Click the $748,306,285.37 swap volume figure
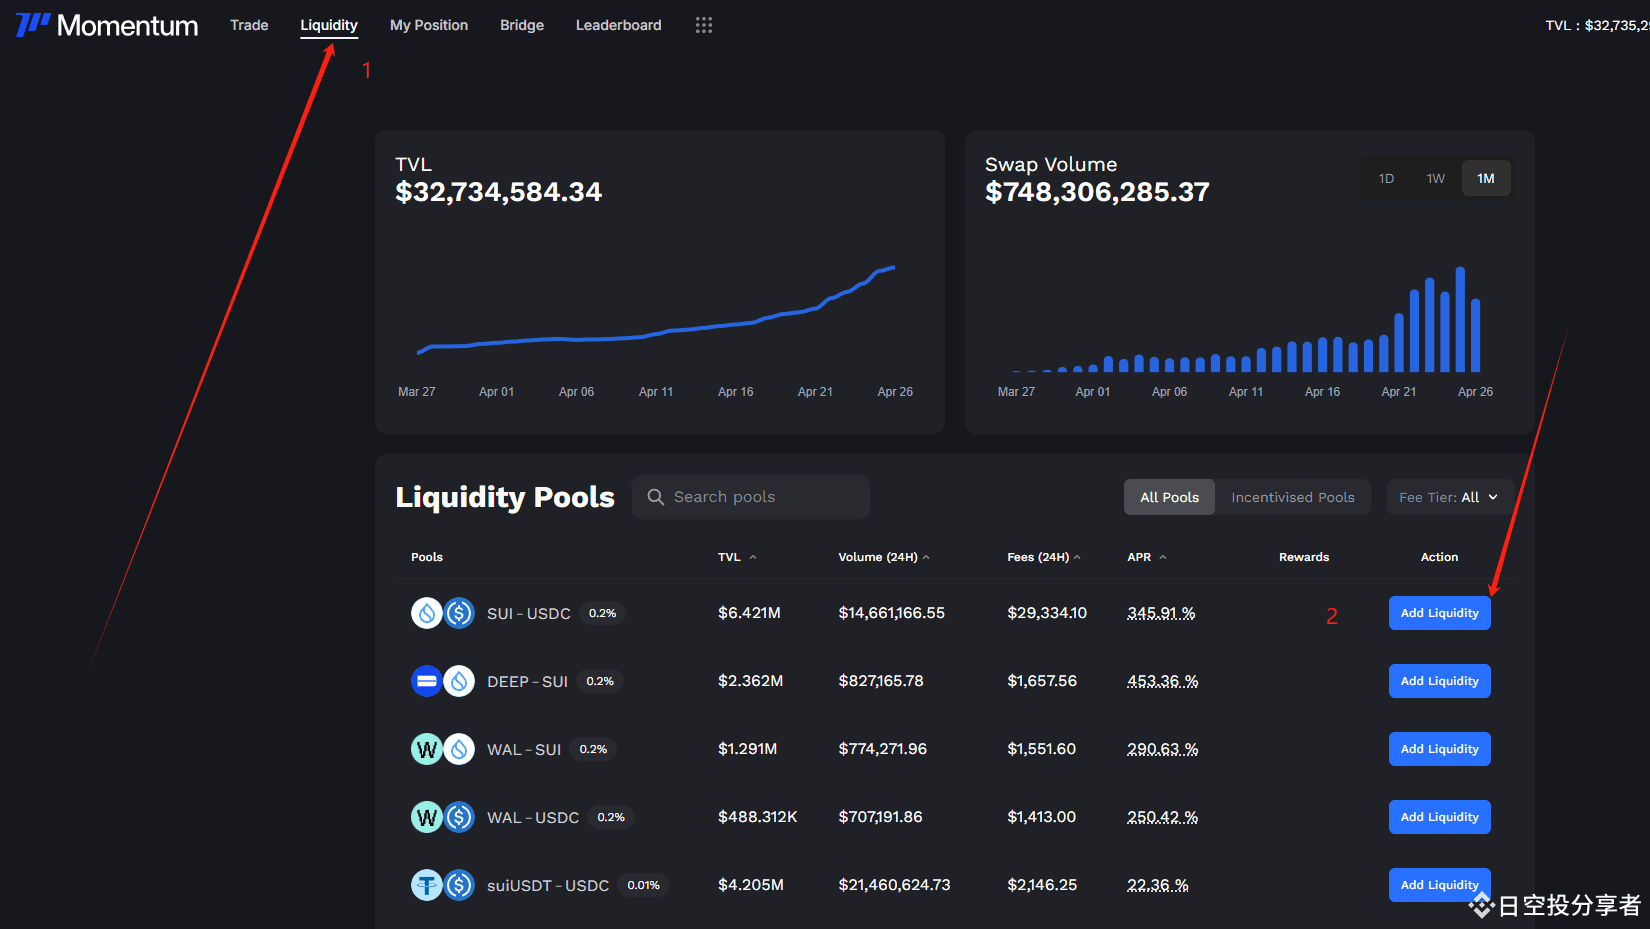 click(1097, 192)
